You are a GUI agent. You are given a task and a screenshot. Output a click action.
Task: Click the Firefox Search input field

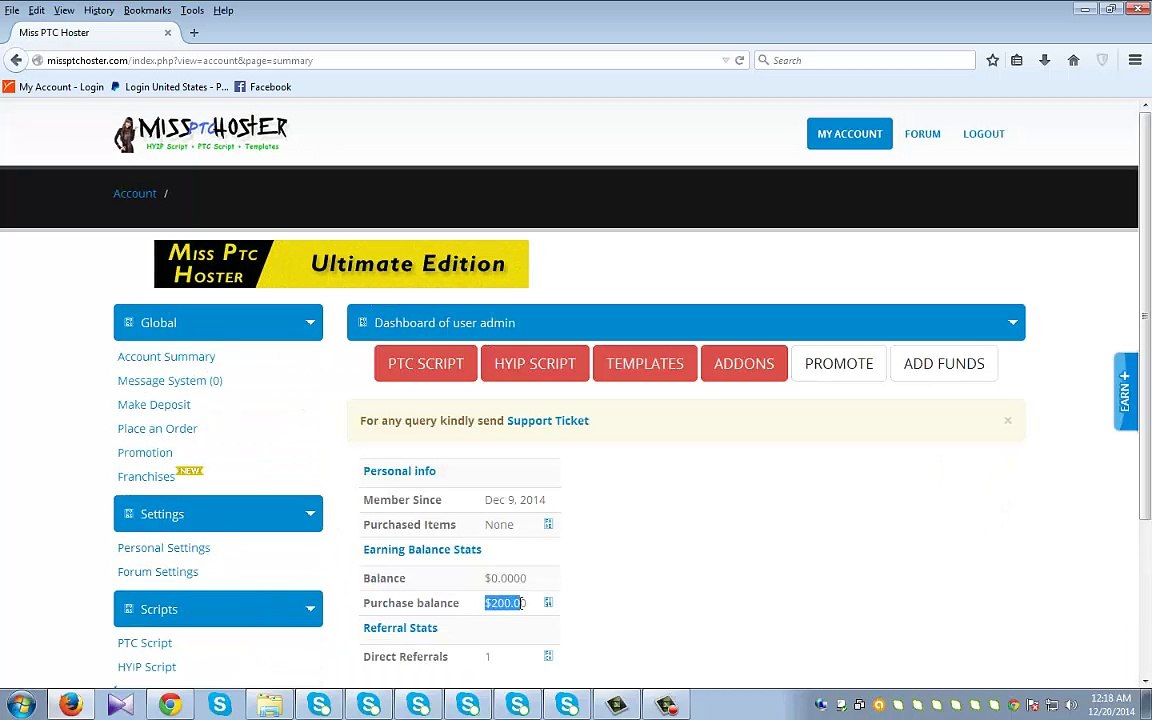pyautogui.click(x=865, y=60)
